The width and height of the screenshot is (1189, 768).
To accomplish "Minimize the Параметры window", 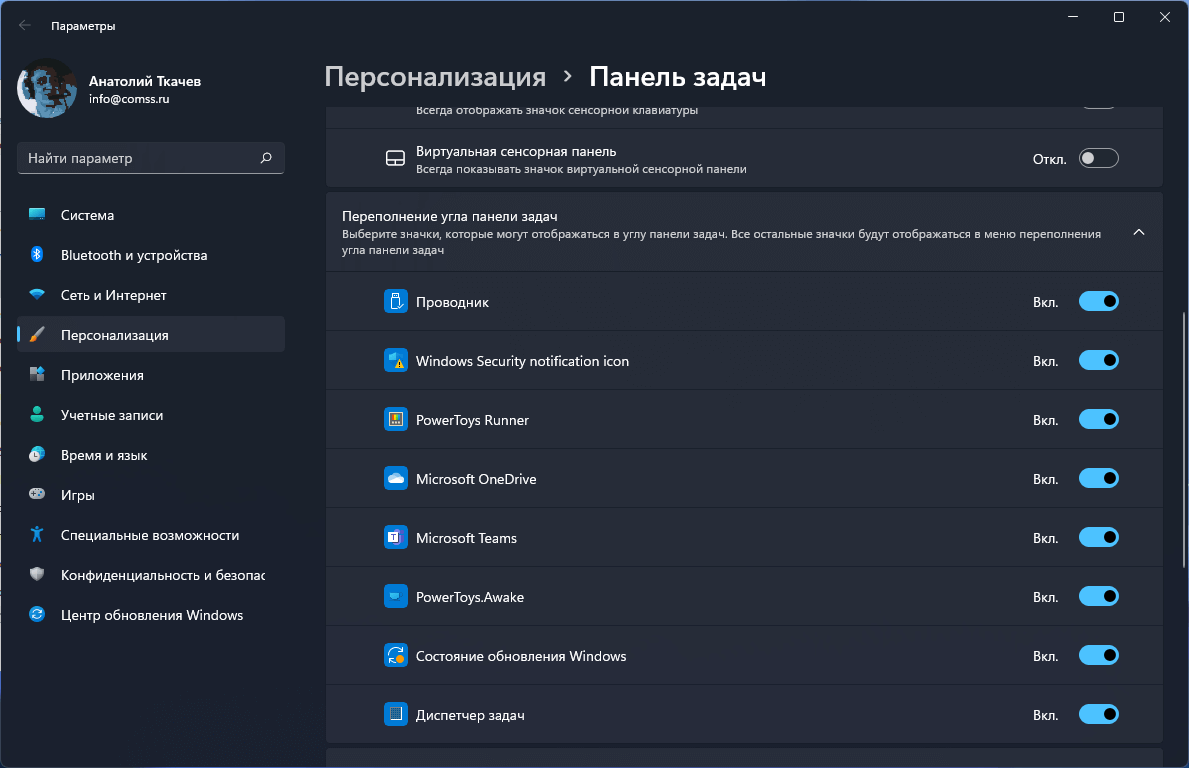I will tap(1073, 17).
